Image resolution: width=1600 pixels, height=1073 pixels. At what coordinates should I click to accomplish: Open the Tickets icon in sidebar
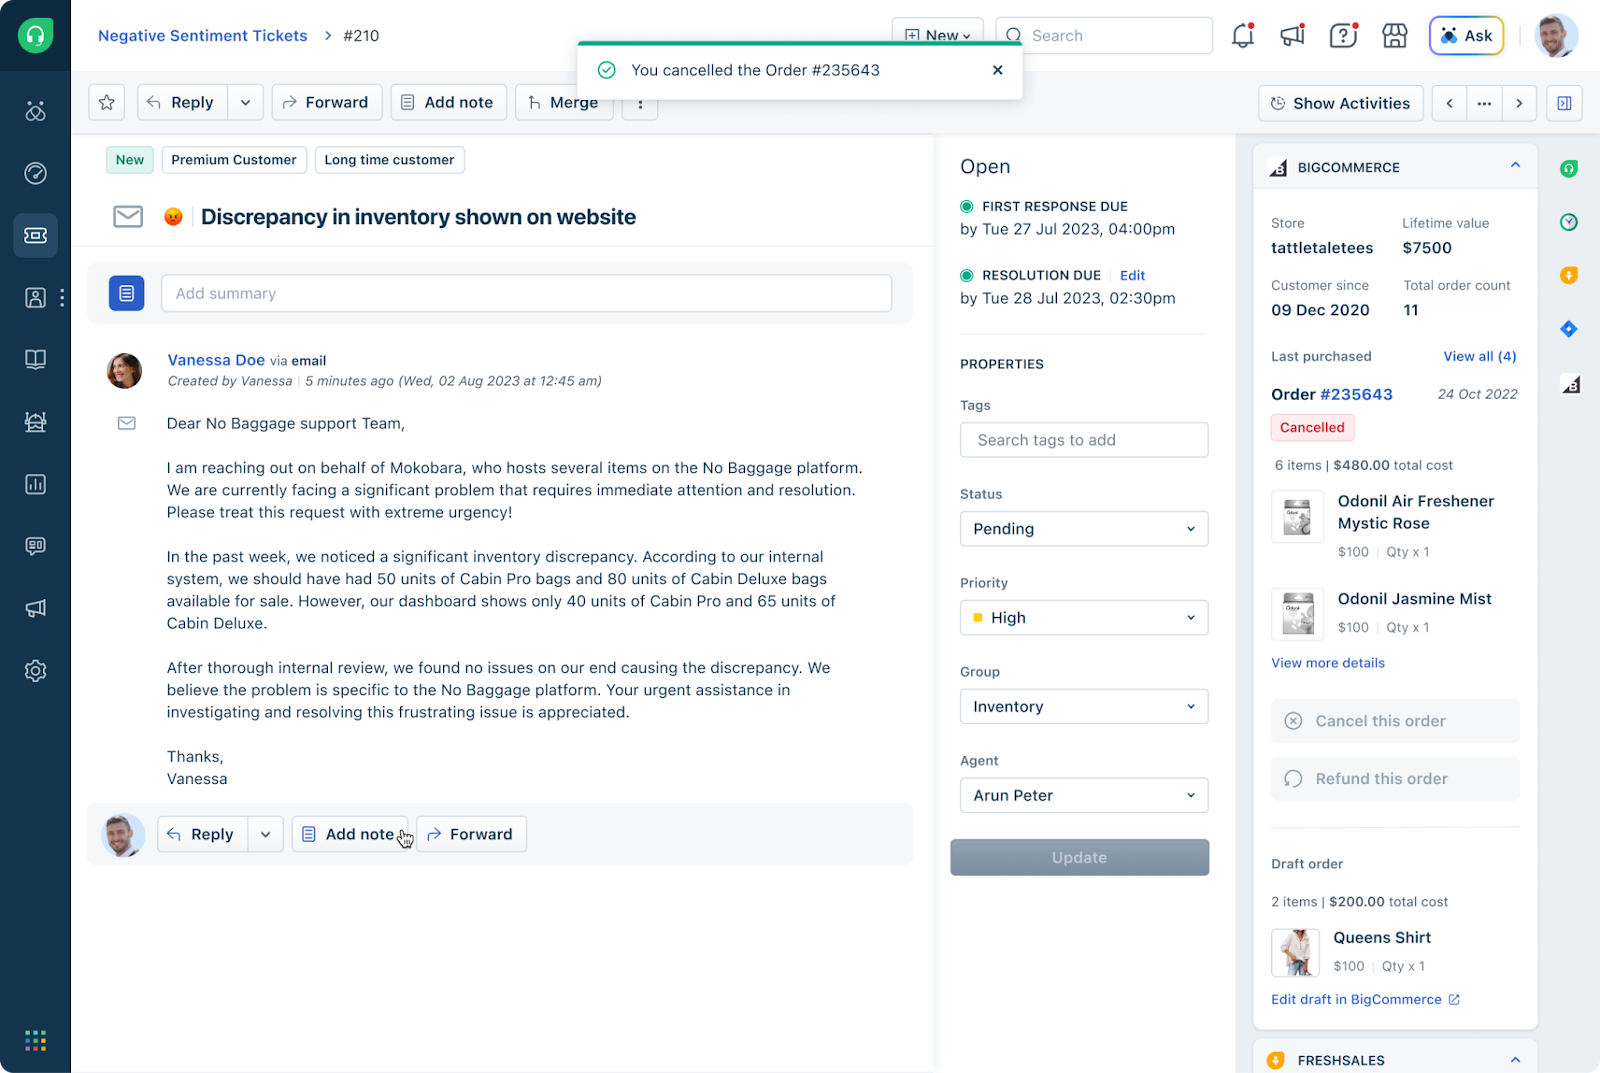click(x=35, y=235)
